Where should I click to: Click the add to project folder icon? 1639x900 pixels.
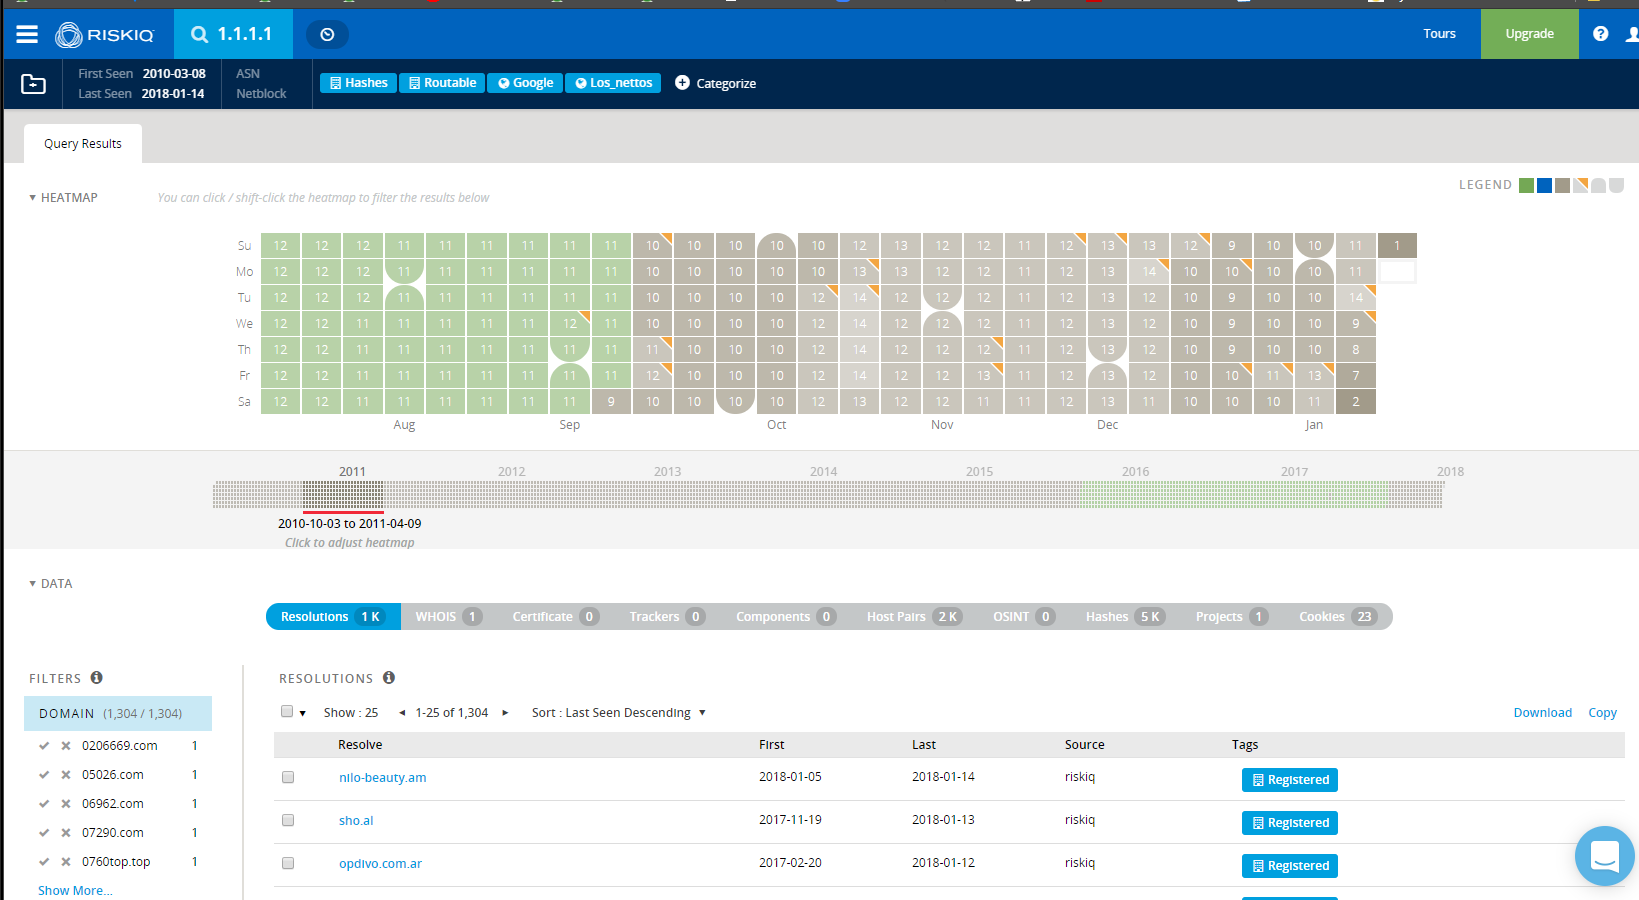coord(33,84)
